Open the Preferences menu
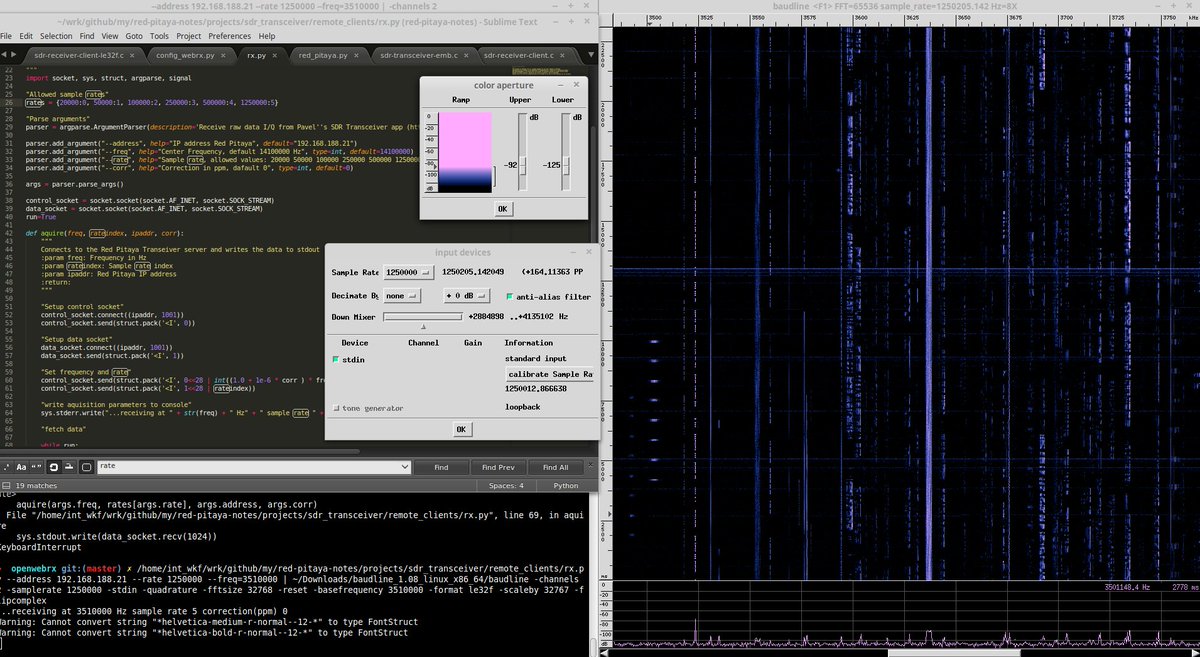This screenshot has height=657, width=1200. point(229,36)
